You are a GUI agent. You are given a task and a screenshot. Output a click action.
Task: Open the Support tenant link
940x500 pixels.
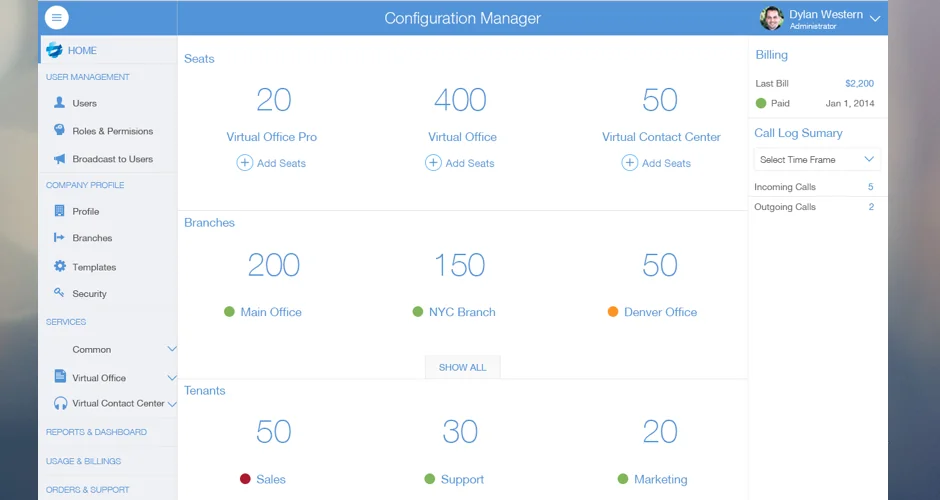pos(462,479)
